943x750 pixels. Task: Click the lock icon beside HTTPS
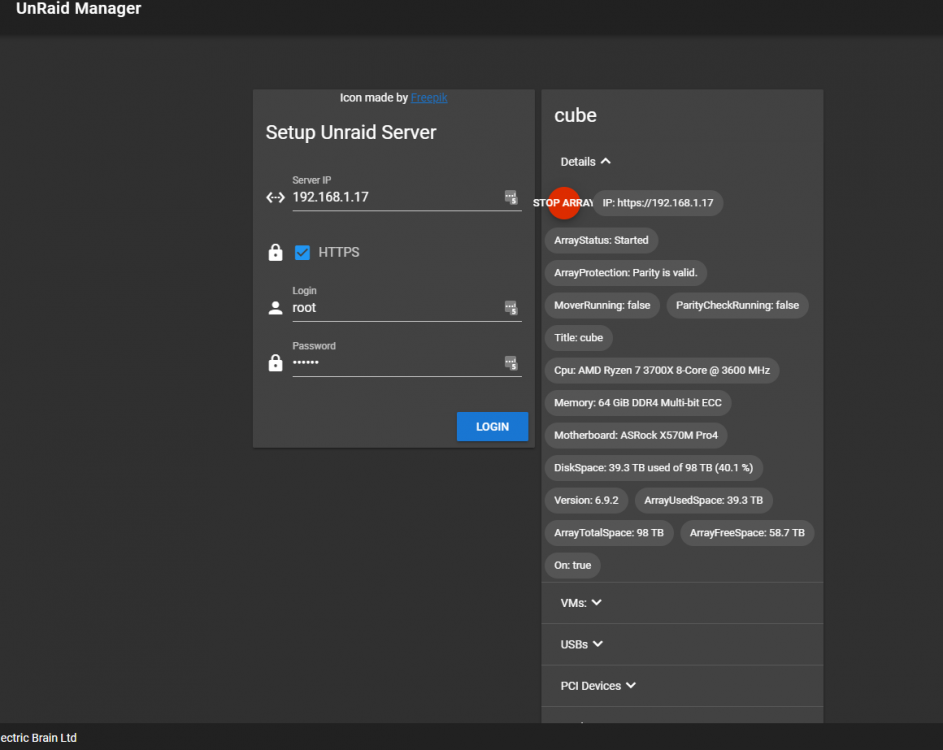tap(275, 253)
